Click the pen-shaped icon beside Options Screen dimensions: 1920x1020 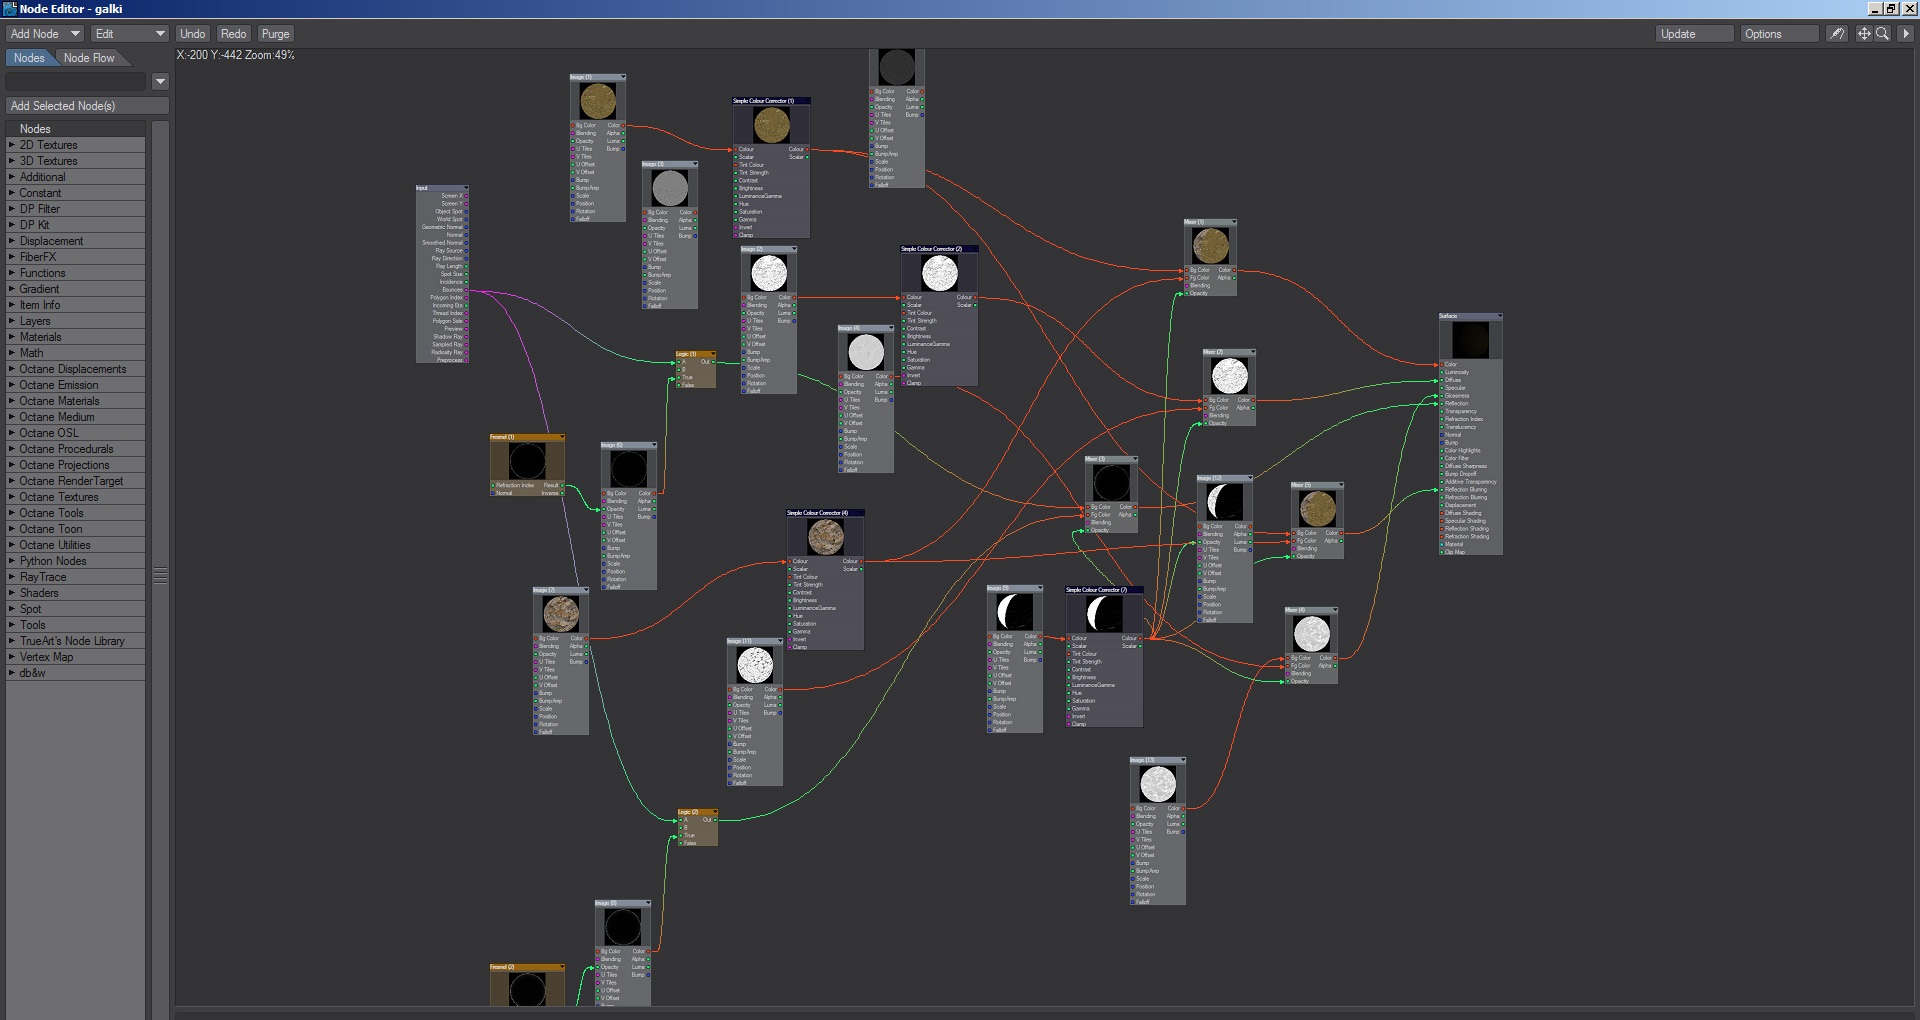(1837, 34)
